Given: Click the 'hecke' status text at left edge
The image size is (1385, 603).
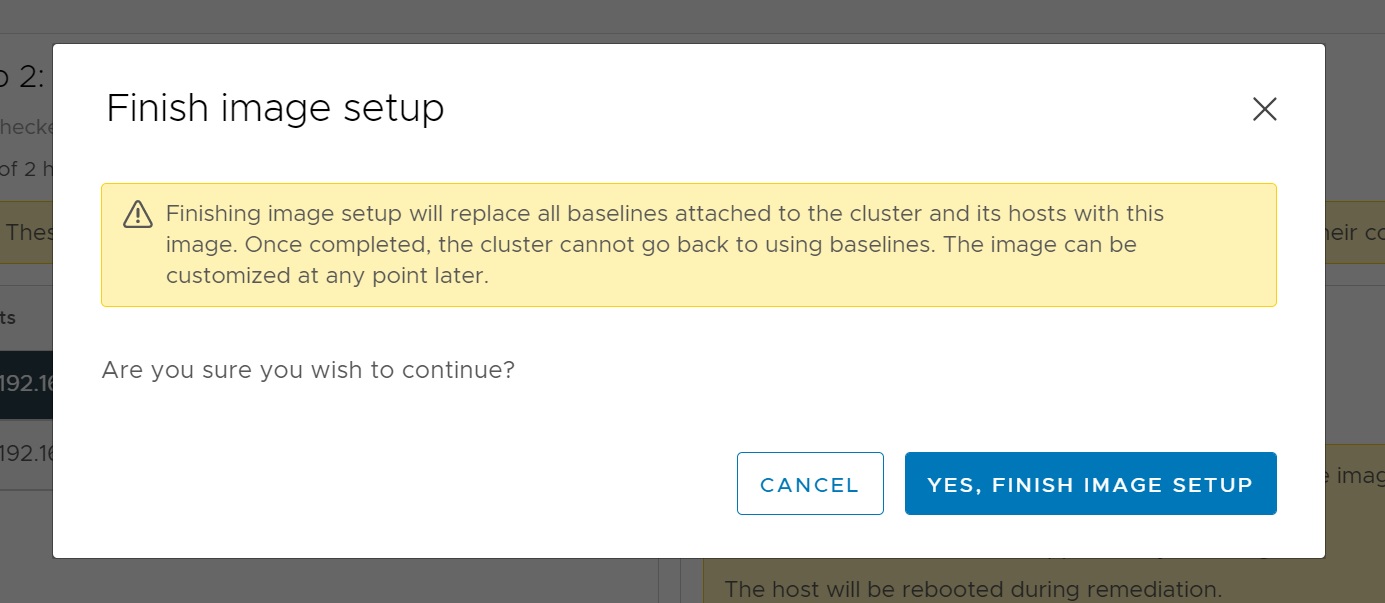Looking at the screenshot, I should pyautogui.click(x=26, y=127).
